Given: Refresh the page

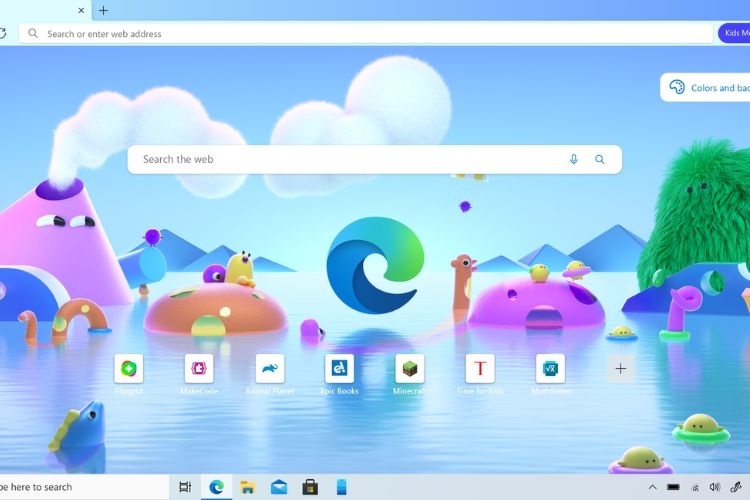Looking at the screenshot, I should [x=2, y=33].
